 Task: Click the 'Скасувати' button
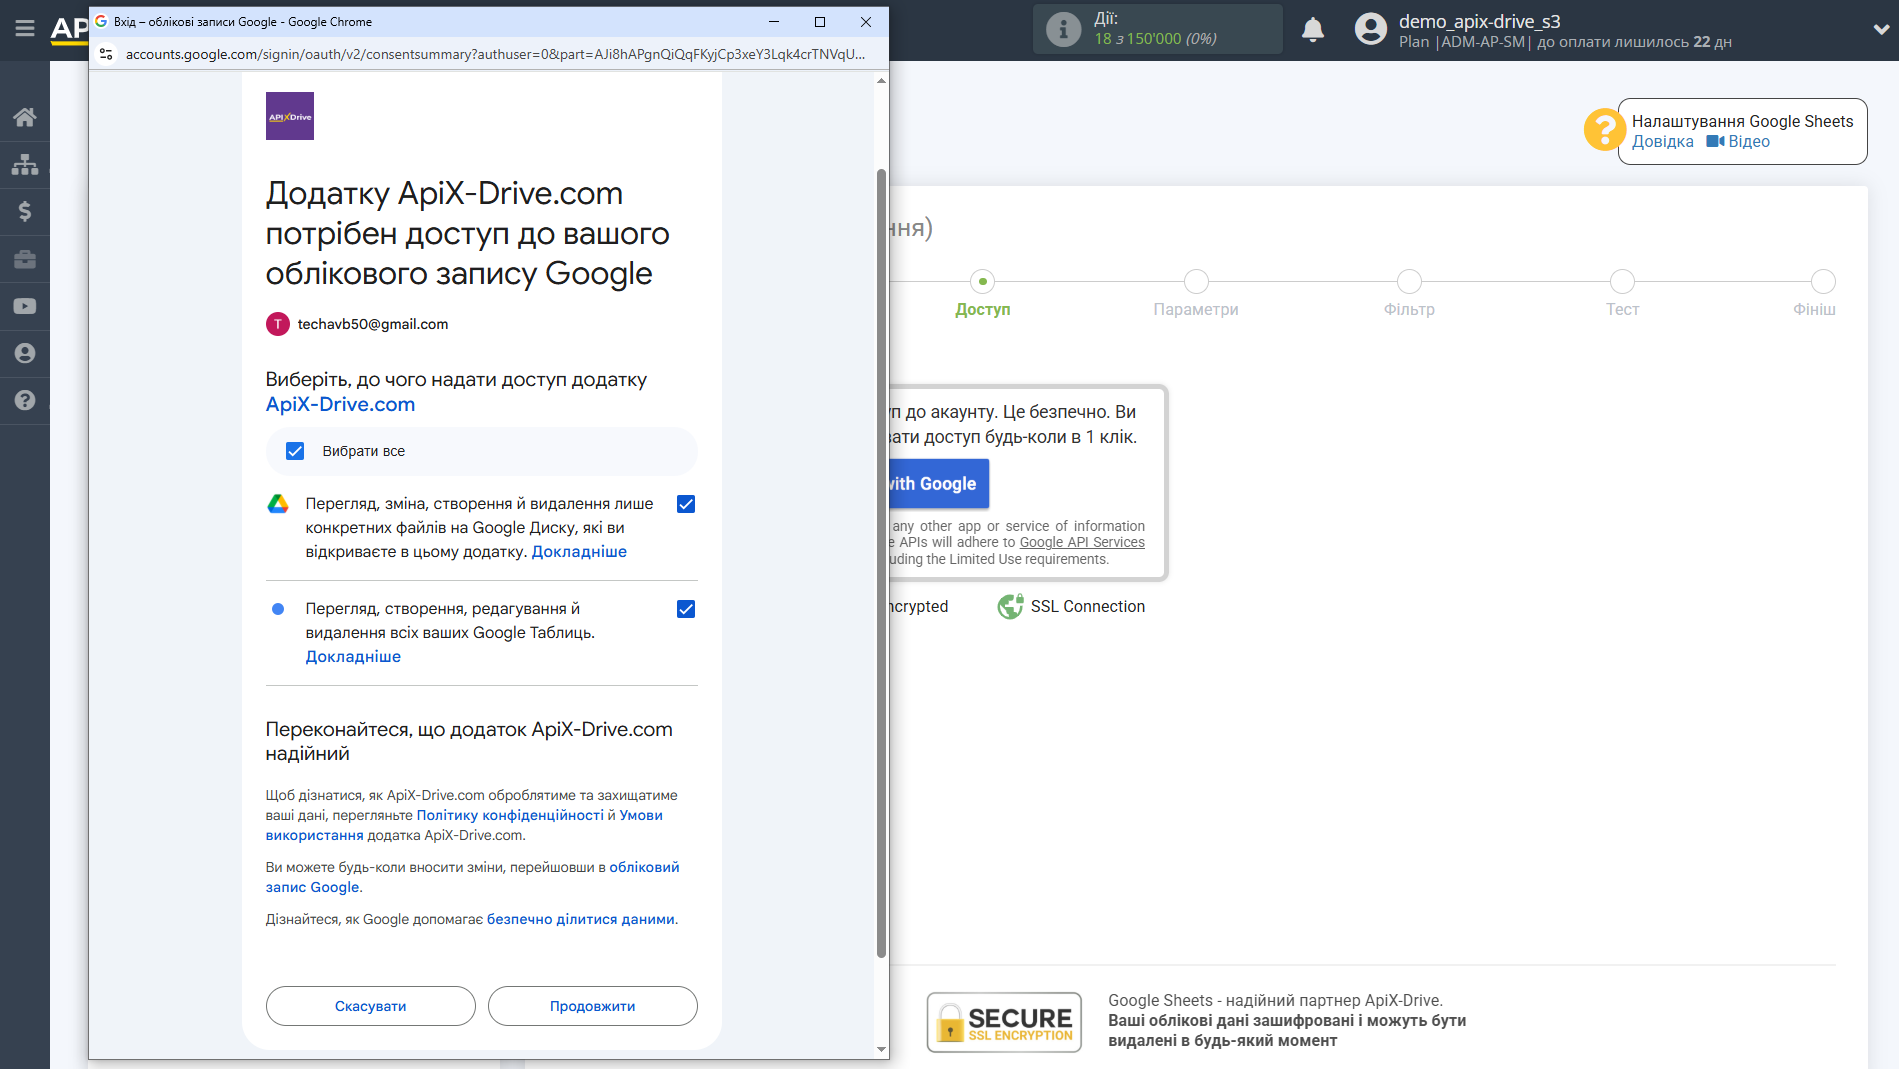(370, 1006)
